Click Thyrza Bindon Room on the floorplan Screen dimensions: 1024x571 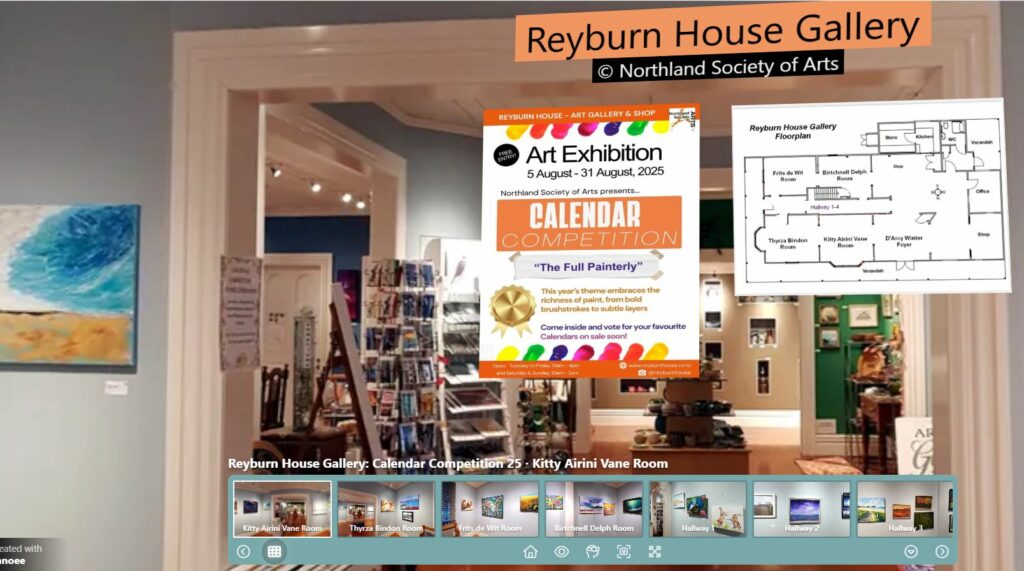click(788, 243)
